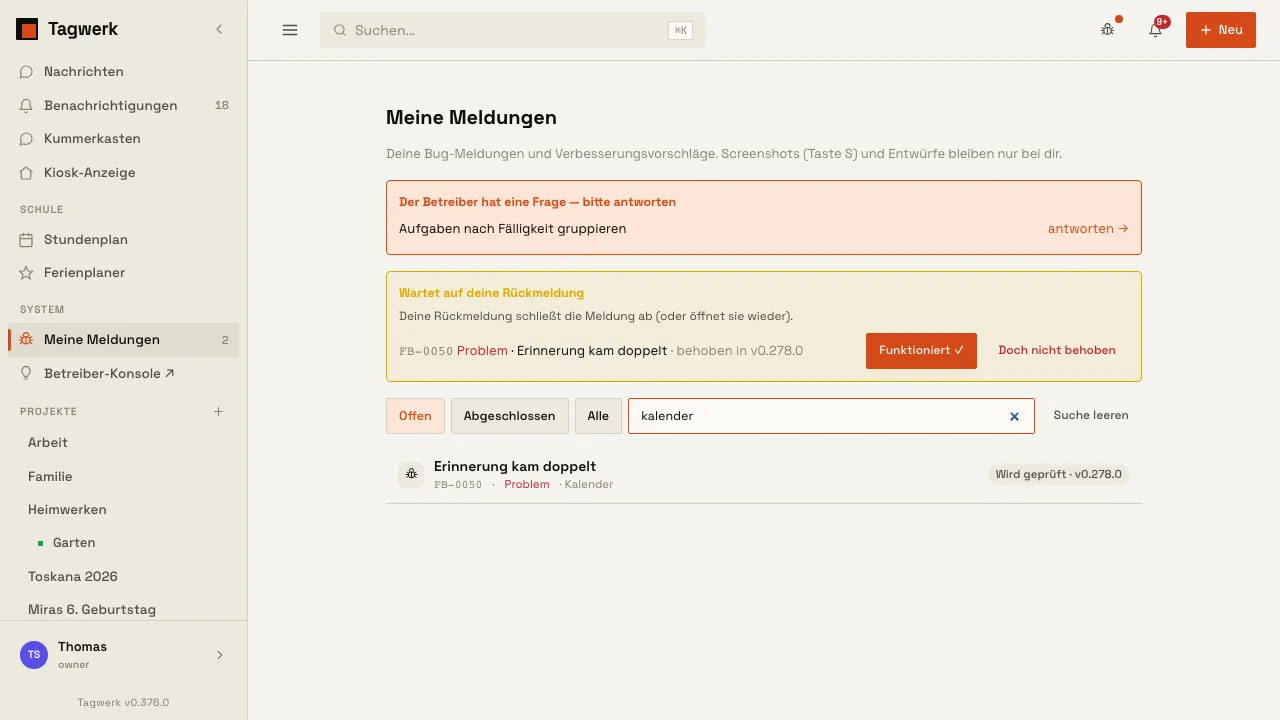Open the hamburger menu
The width and height of the screenshot is (1280, 720).
[x=290, y=30]
